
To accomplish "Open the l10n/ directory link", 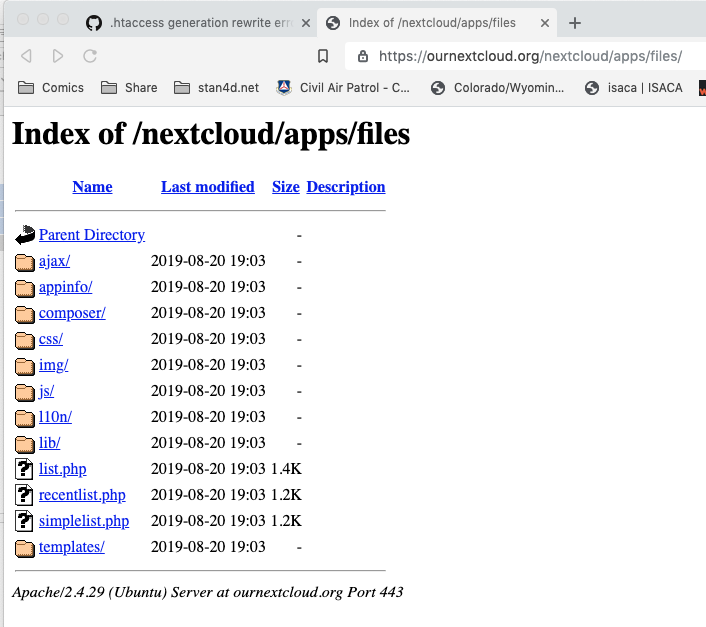I will pyautogui.click(x=55, y=417).
